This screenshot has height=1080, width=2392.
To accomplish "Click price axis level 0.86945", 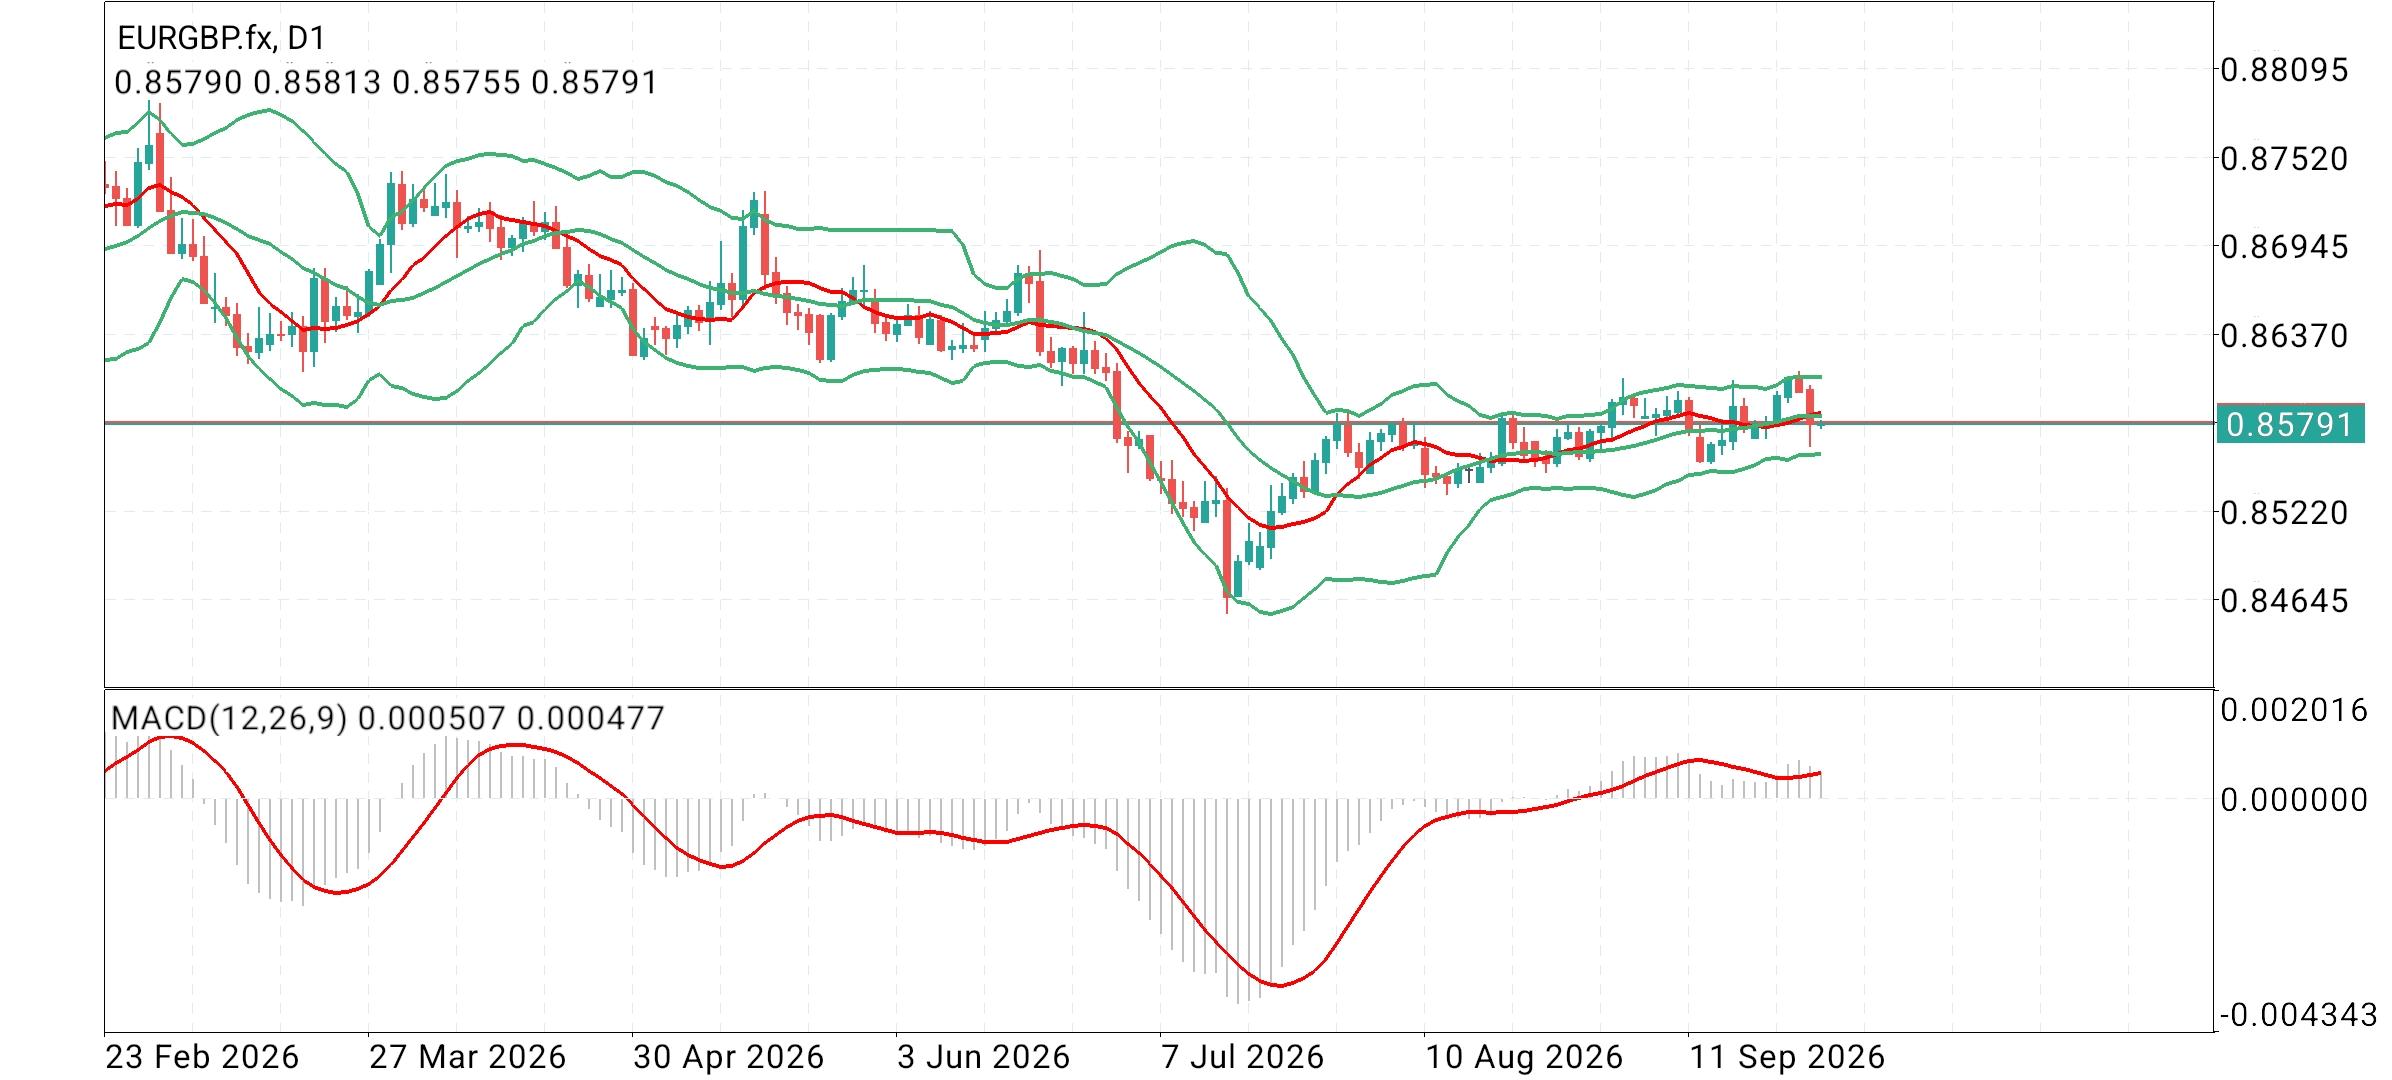I will 2284,246.
